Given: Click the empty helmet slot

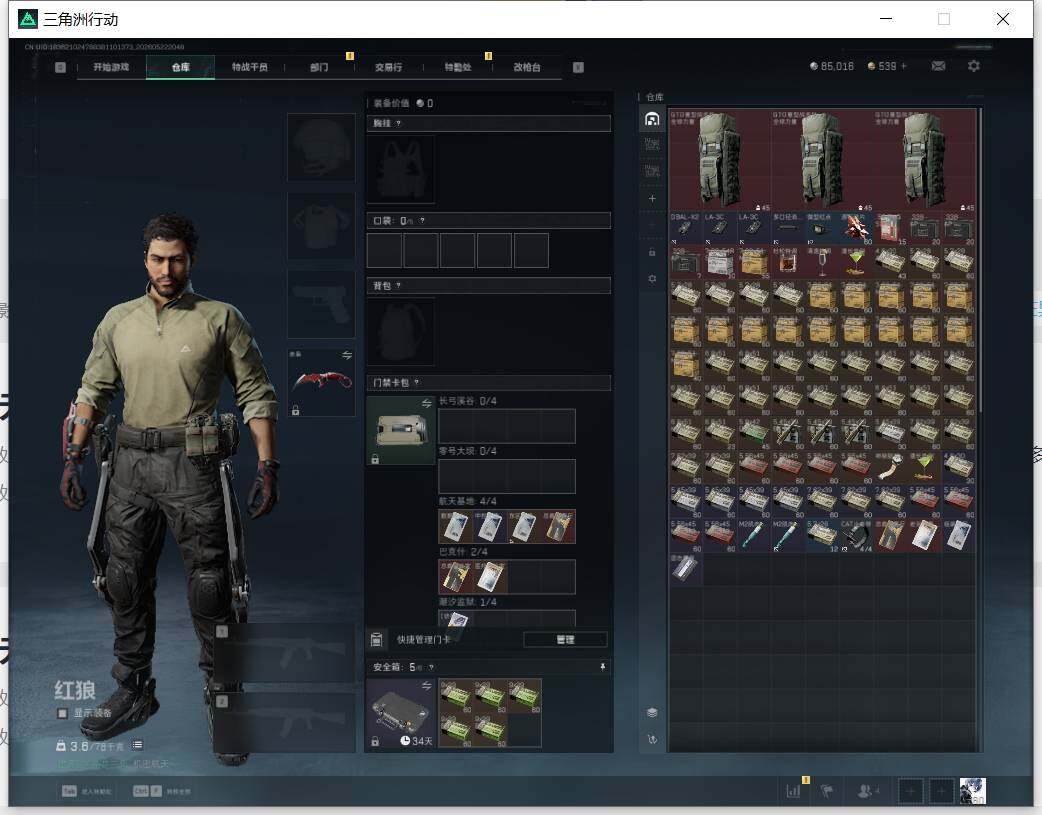Looking at the screenshot, I should (321, 147).
